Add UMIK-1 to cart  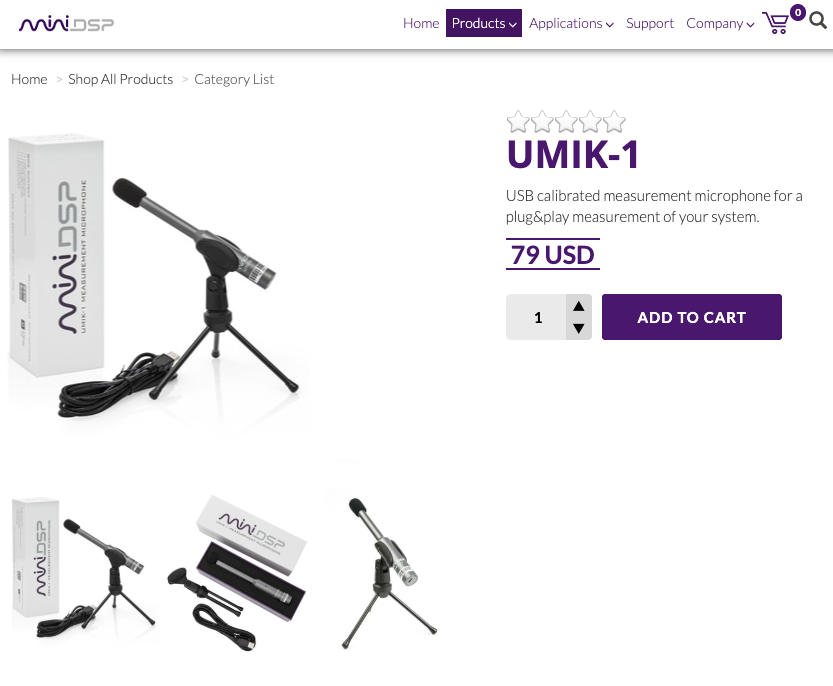692,317
